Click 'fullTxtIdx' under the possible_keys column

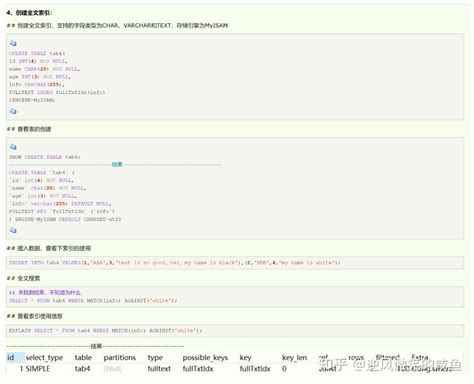(x=198, y=369)
